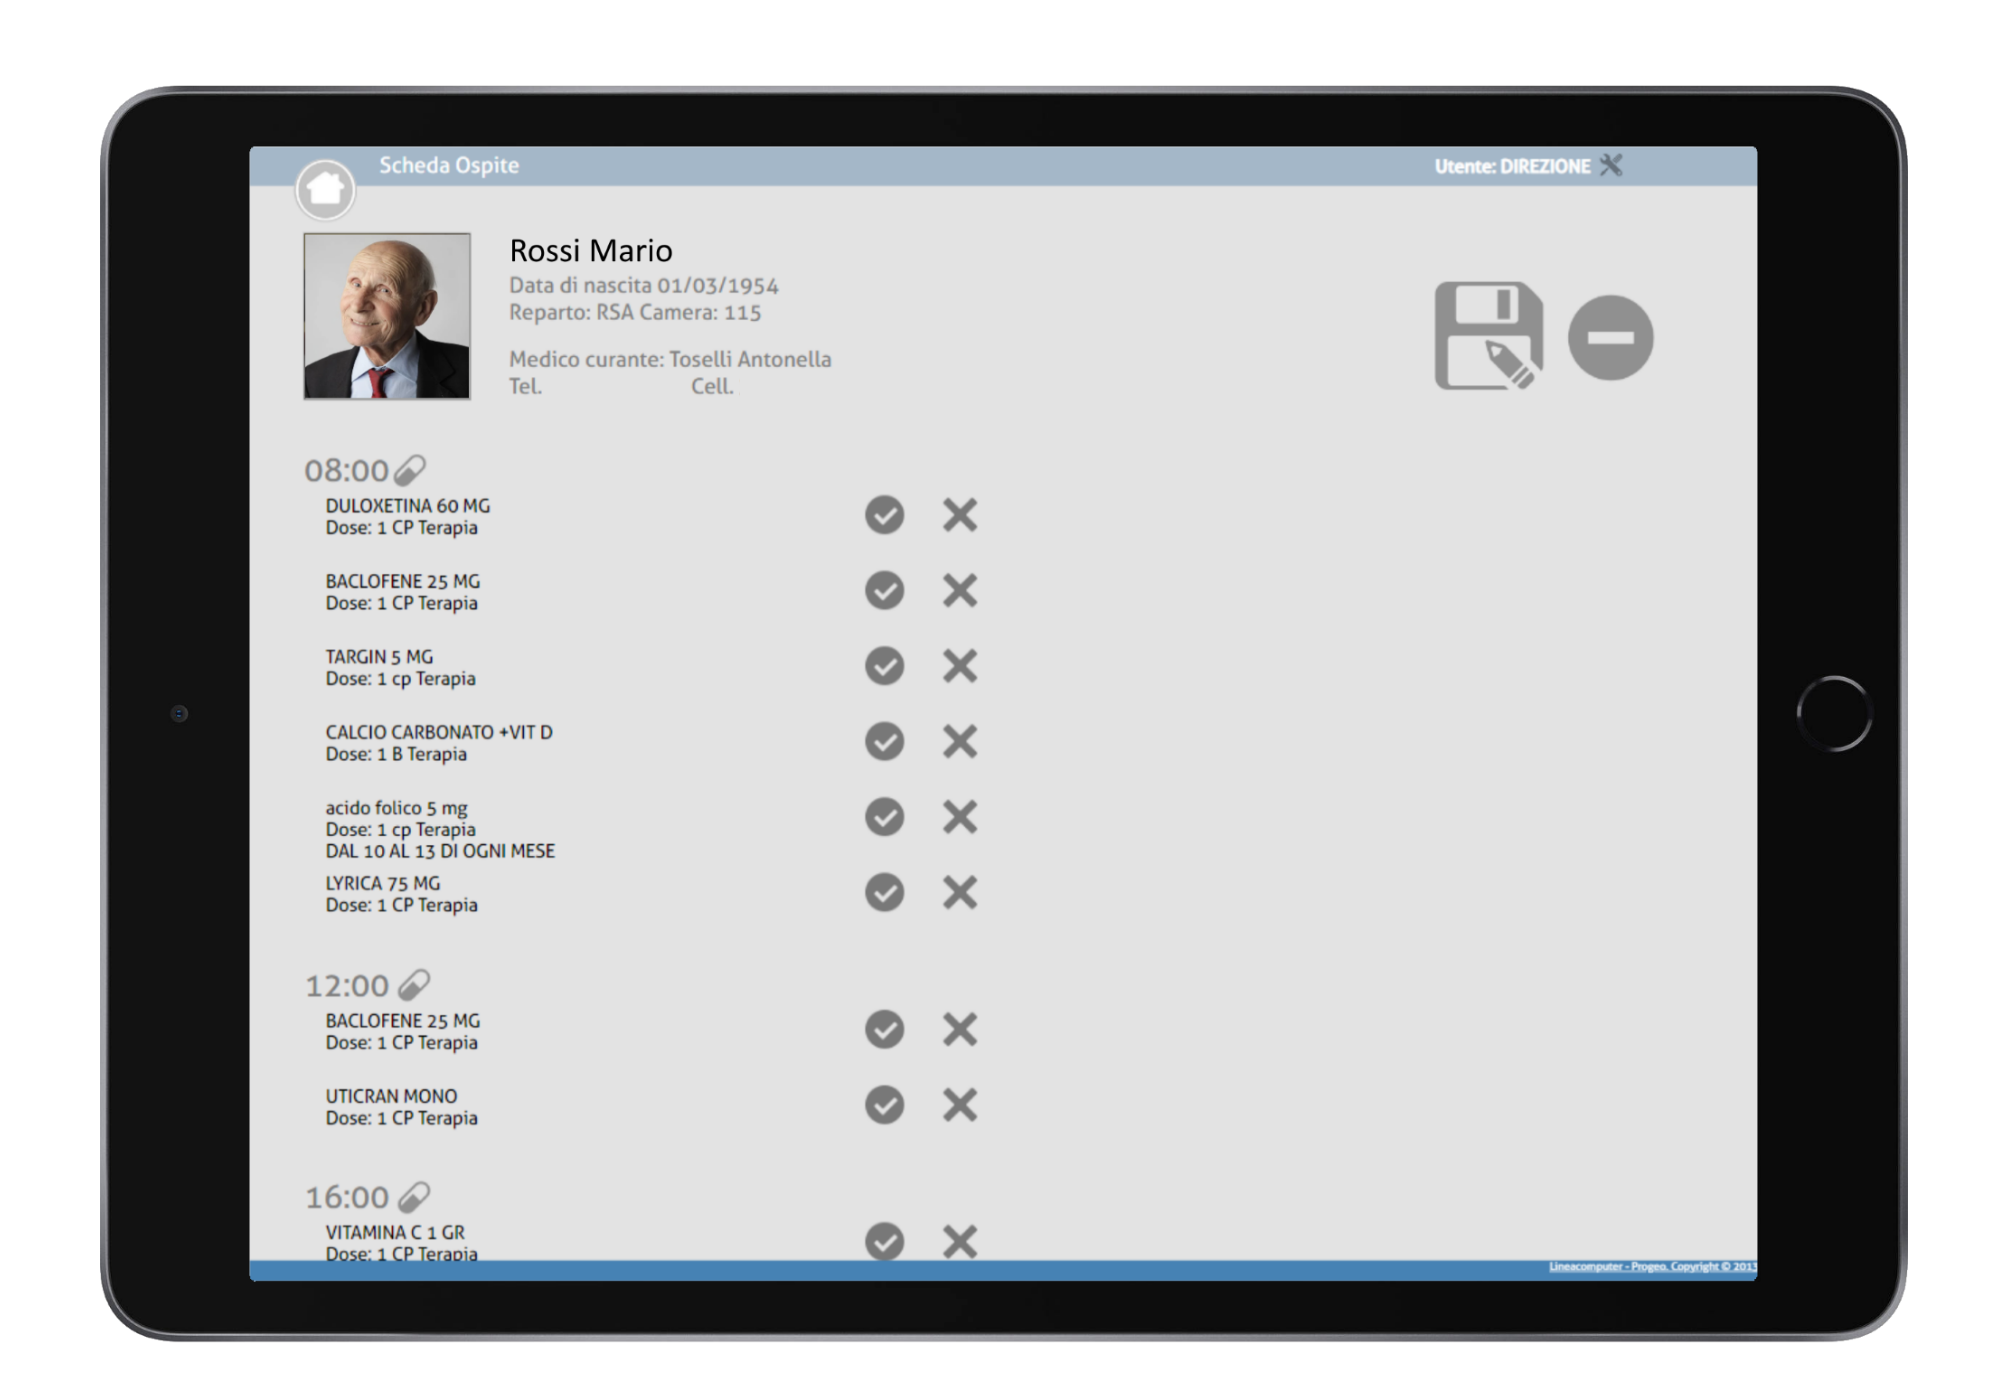Mark TARGIN 5 MG as administered

pos(884,666)
